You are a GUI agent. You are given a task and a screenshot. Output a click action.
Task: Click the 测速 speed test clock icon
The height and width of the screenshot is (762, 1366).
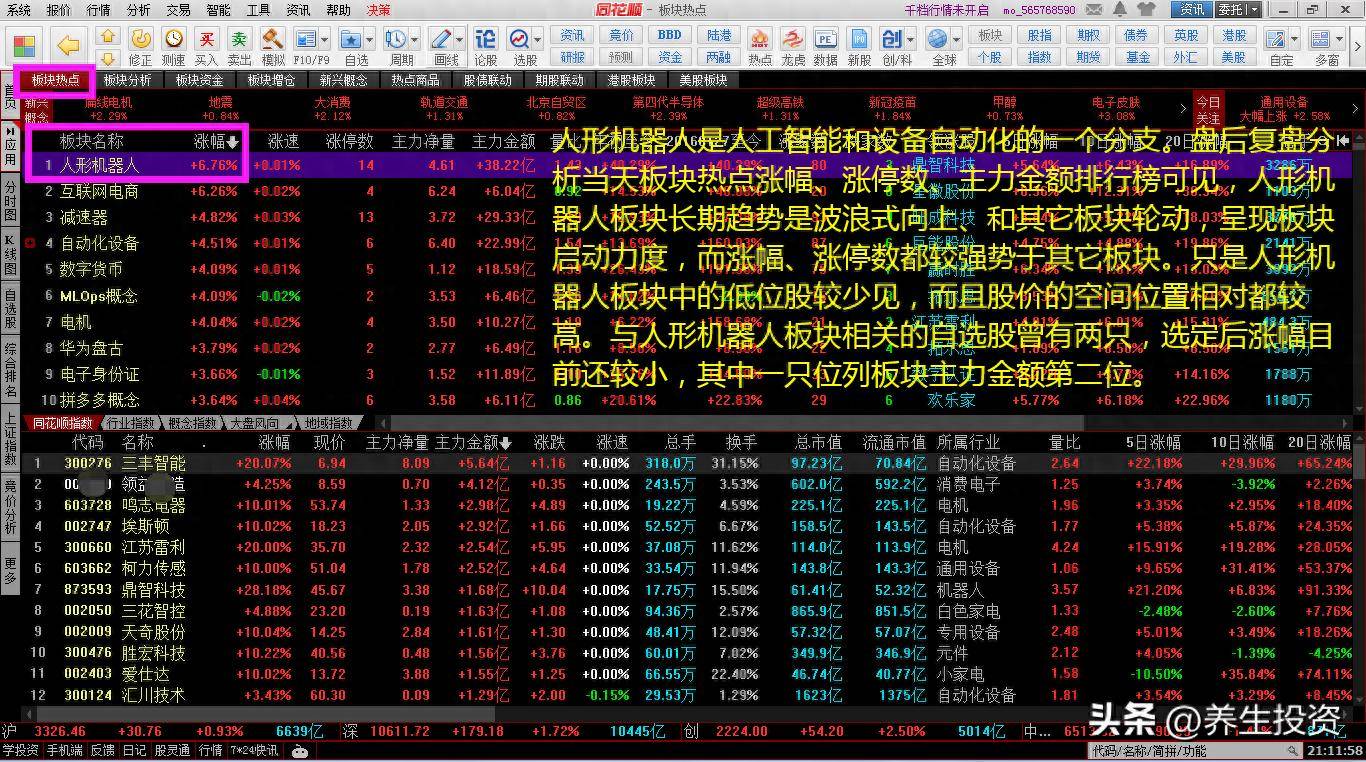174,38
